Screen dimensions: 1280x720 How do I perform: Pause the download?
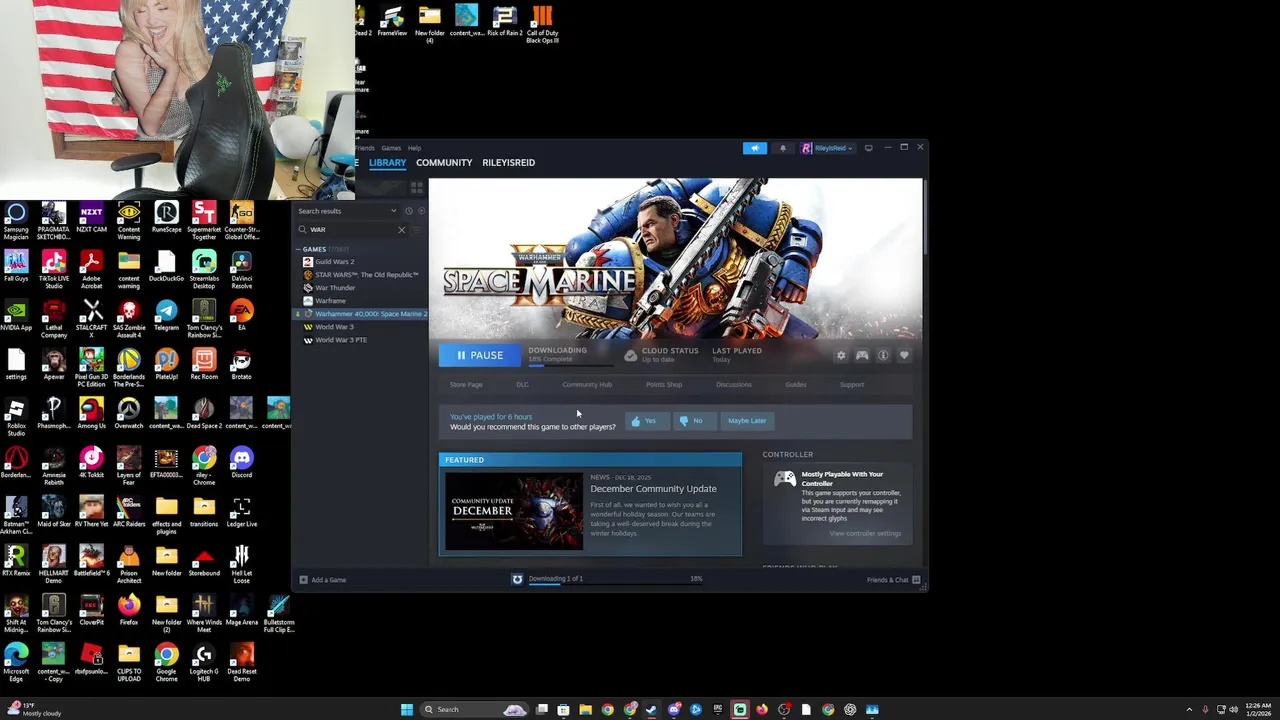(x=480, y=355)
